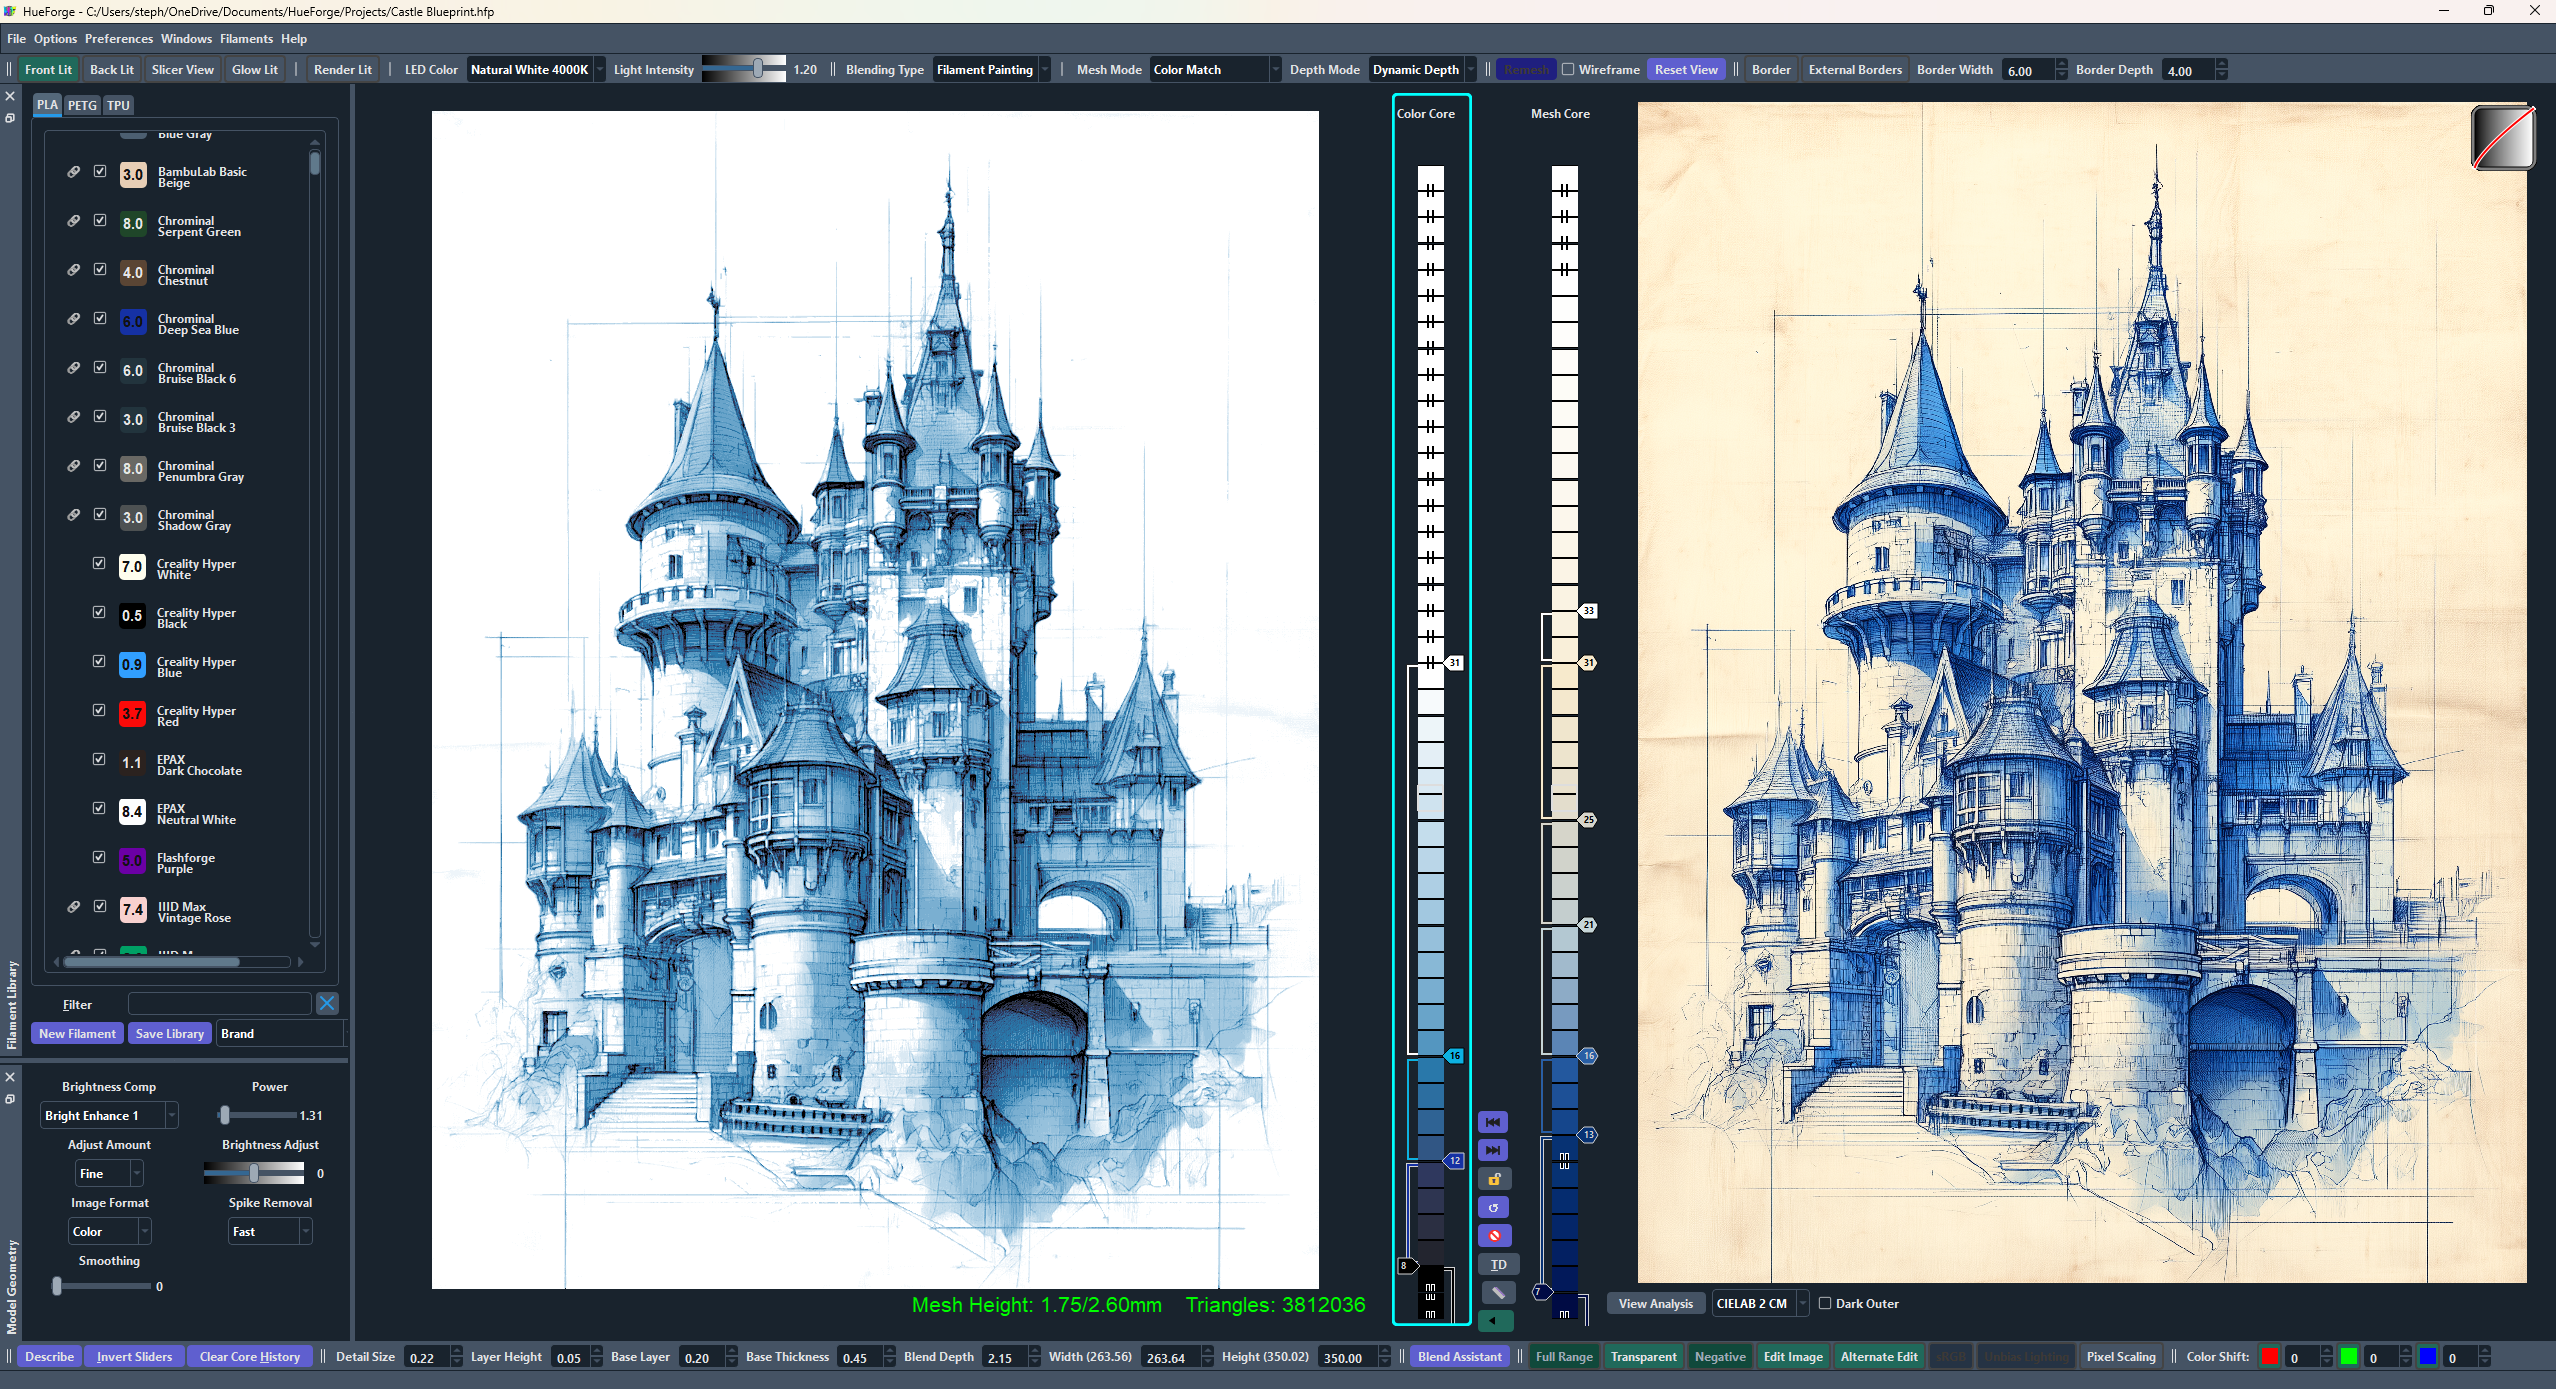Toggle the Dark Outer checkbox
The width and height of the screenshot is (2556, 1389).
[x=1825, y=1303]
